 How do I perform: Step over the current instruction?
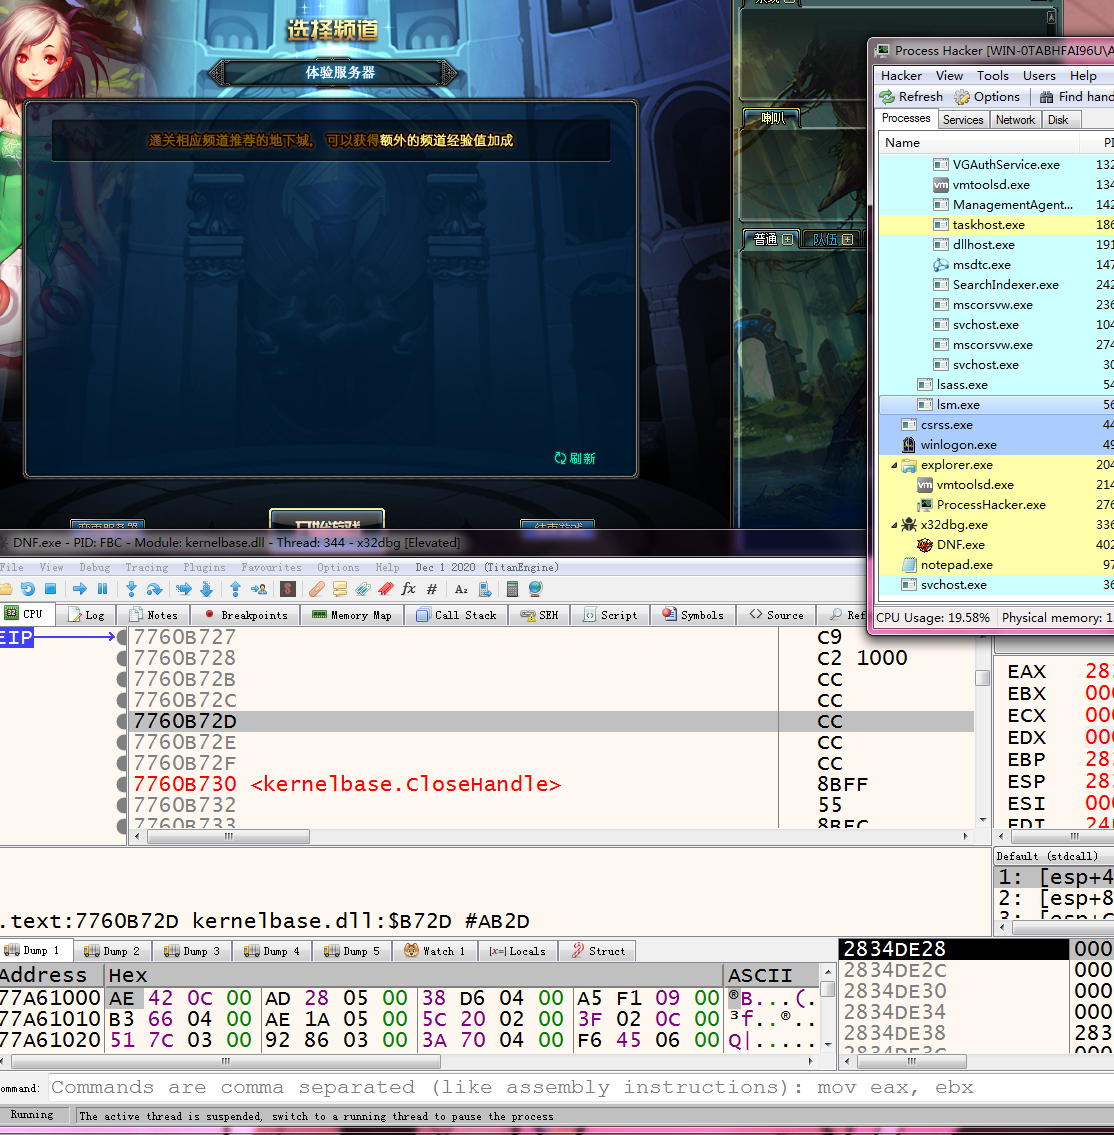[154, 589]
